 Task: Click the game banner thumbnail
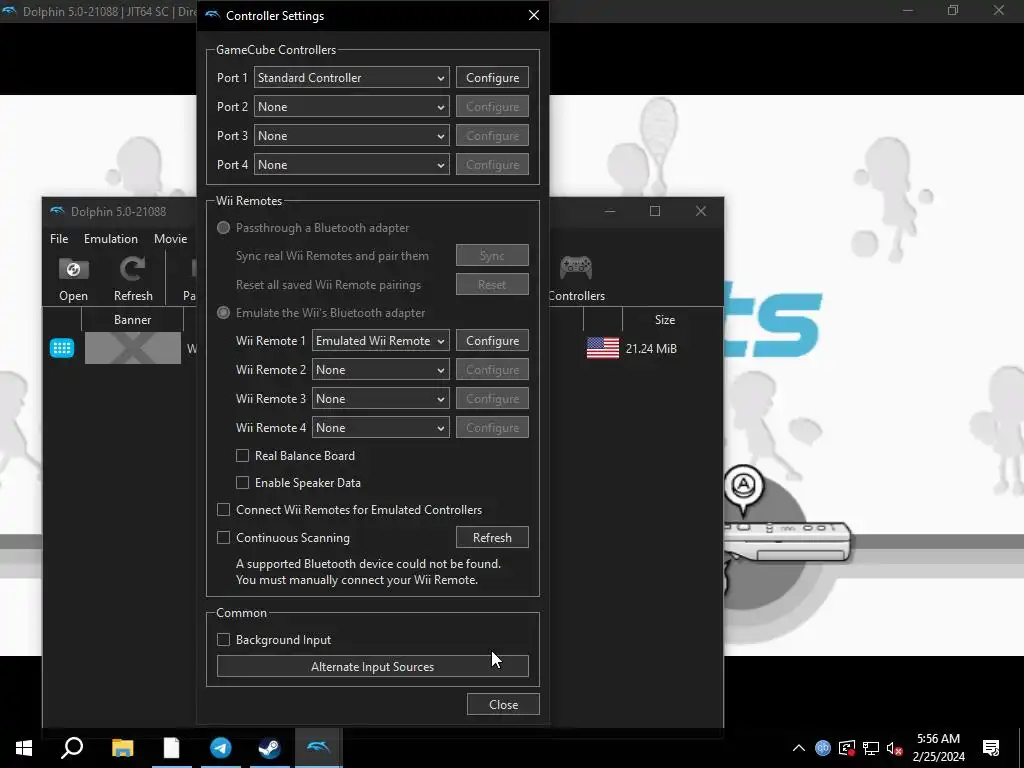pyautogui.click(x=133, y=348)
